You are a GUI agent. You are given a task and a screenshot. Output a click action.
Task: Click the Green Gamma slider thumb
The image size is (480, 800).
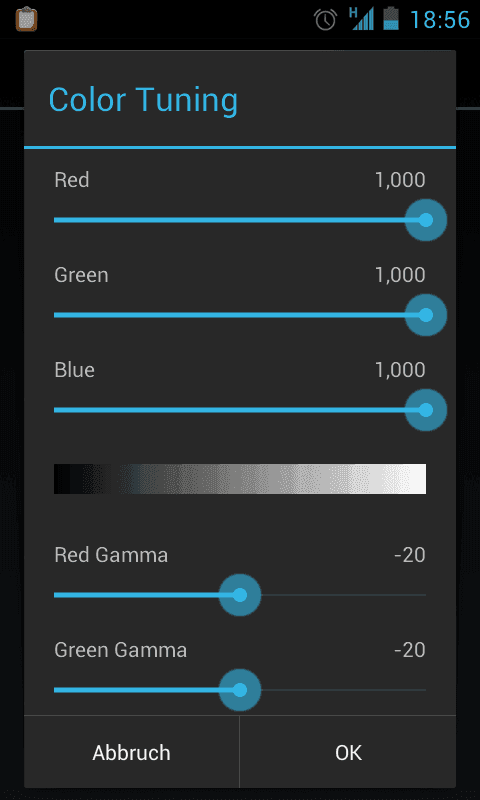pyautogui.click(x=240, y=690)
